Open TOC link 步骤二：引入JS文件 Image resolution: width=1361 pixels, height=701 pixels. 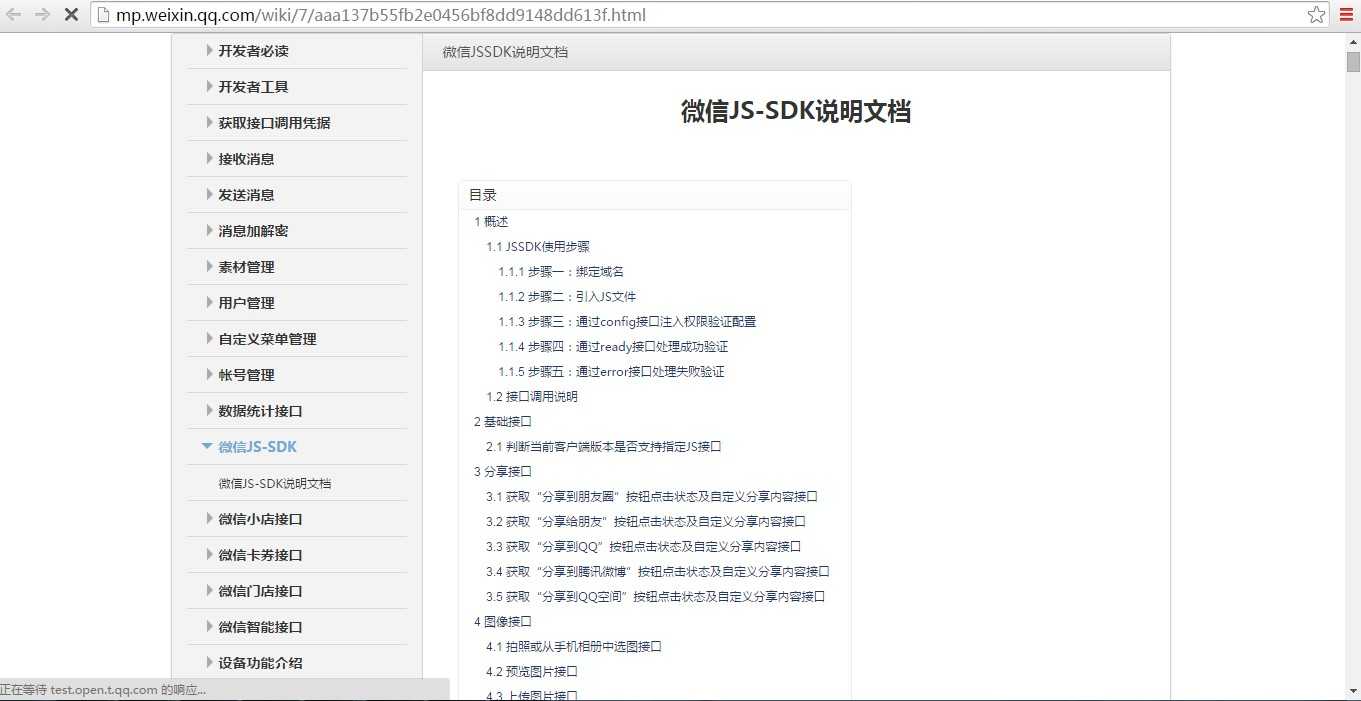(x=567, y=297)
